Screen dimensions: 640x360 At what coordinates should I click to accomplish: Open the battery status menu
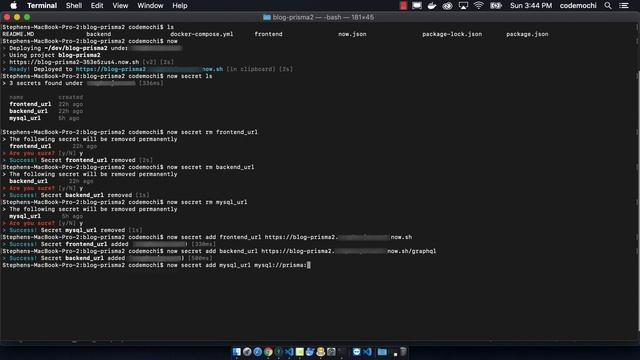point(496,5)
